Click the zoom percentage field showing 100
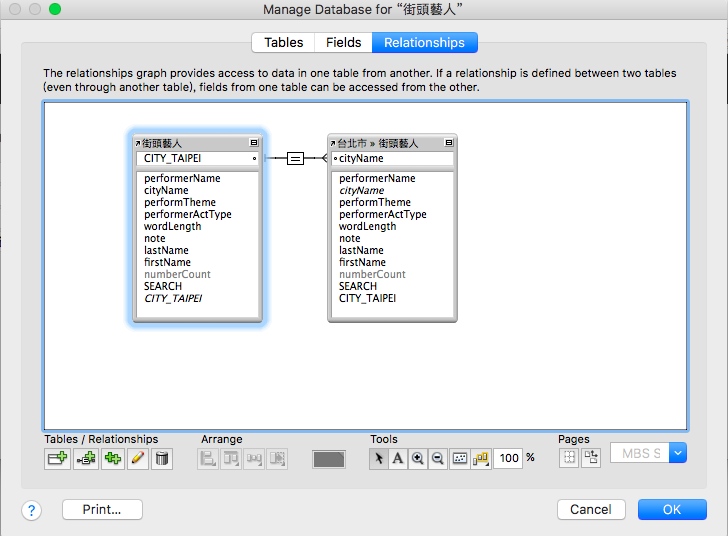Image resolution: width=728 pixels, height=536 pixels. tap(508, 458)
